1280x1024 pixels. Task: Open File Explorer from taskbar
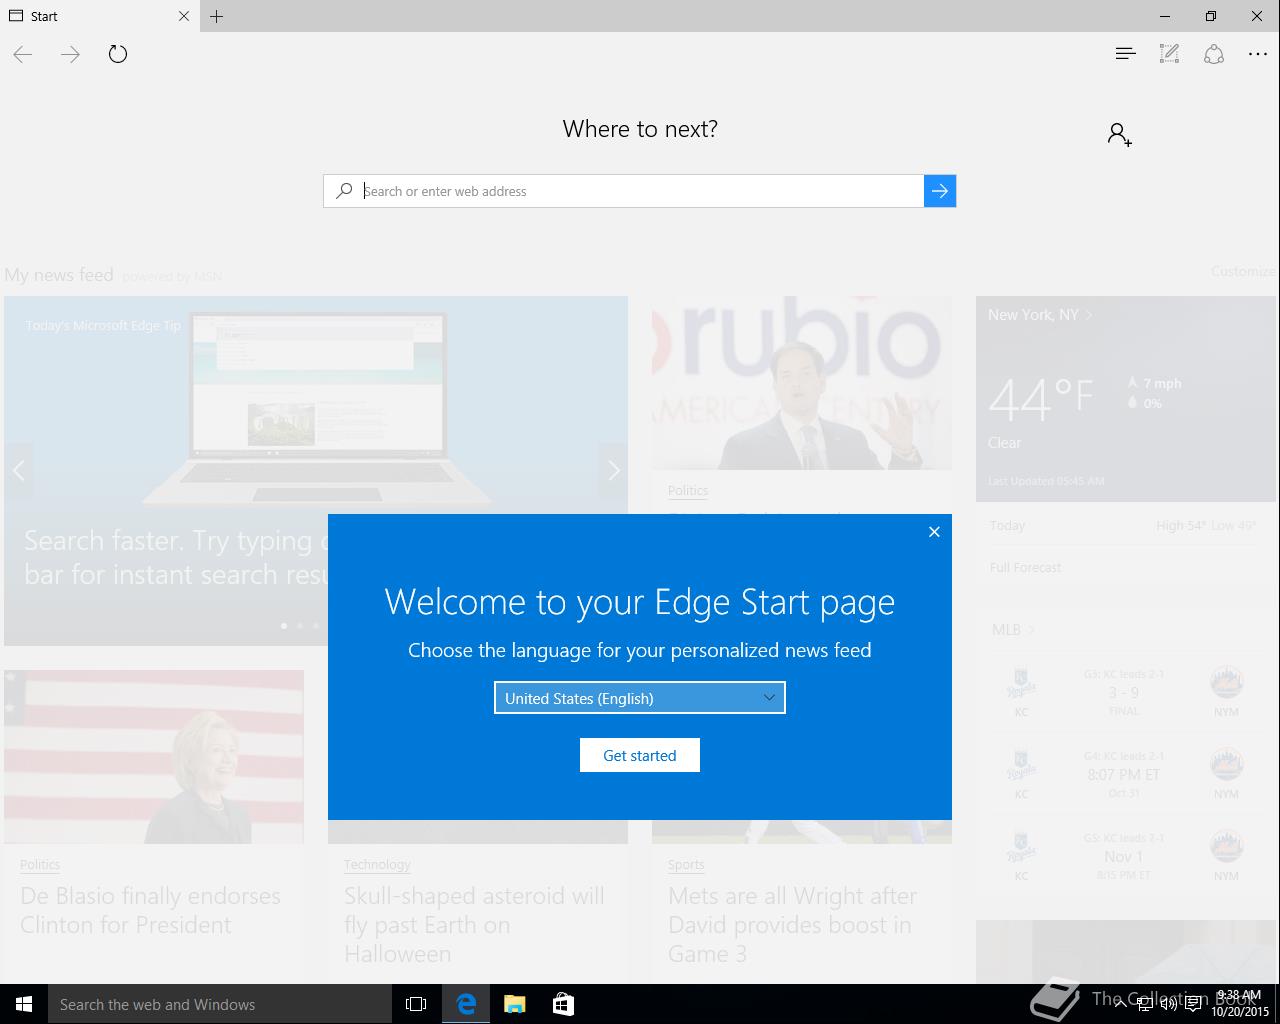(x=515, y=1004)
